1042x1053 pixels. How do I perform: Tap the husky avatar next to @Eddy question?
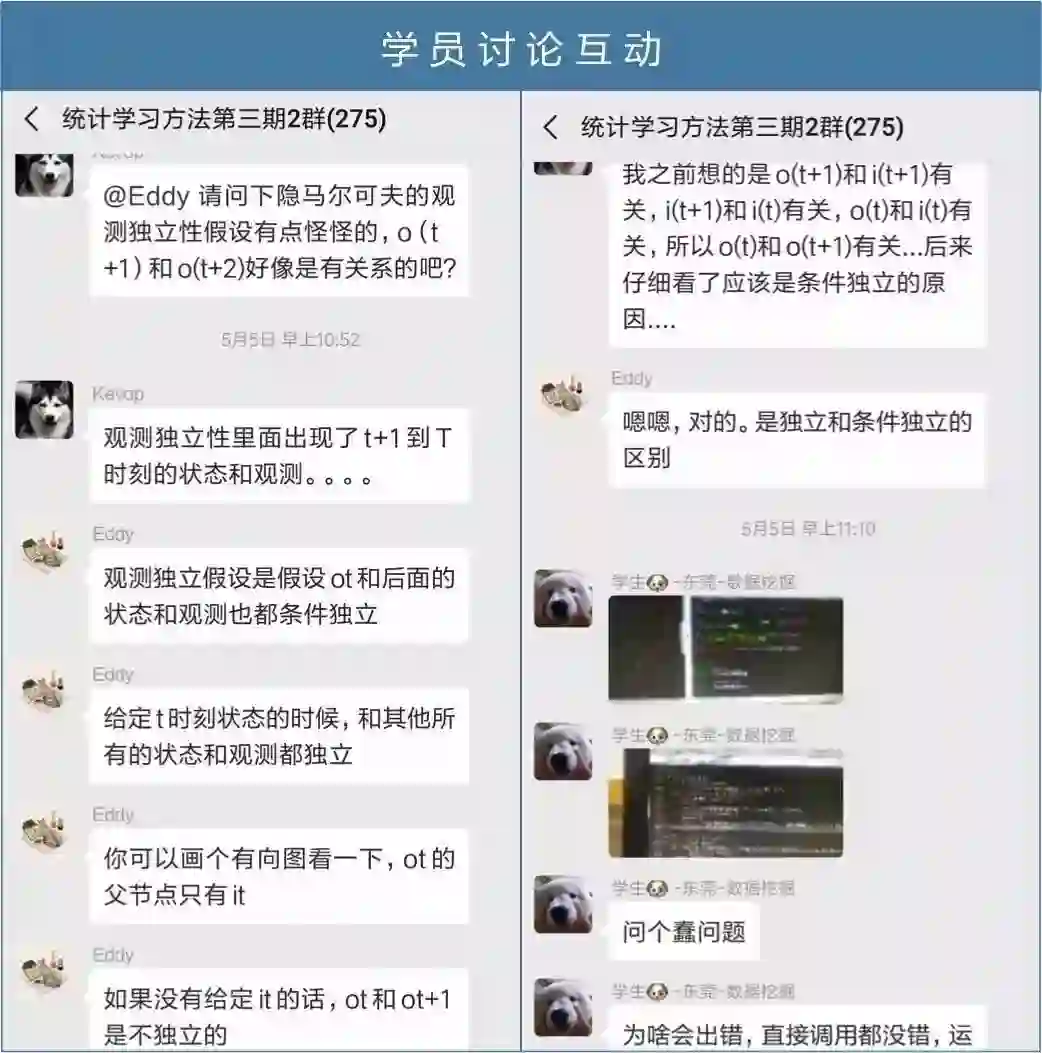pos(44,175)
